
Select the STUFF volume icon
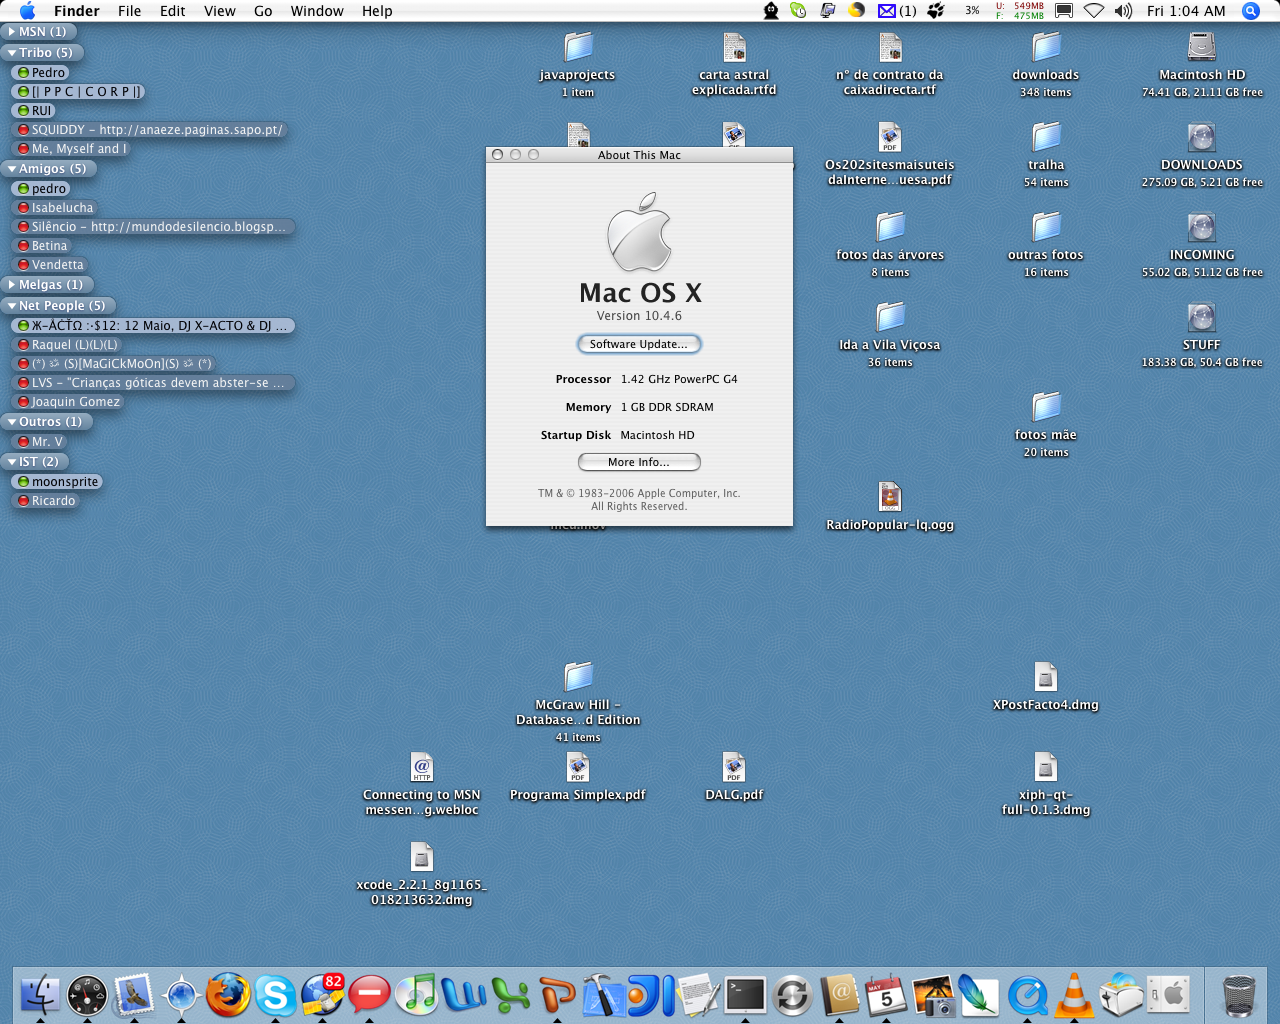pyautogui.click(x=1201, y=317)
